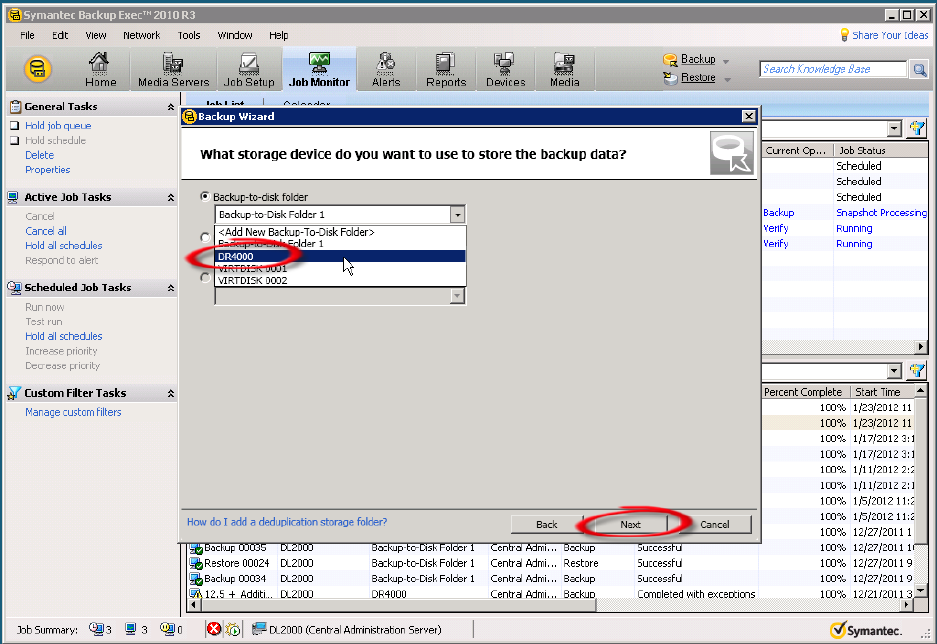Click the Knowledge Base search magnifier icon

tap(919, 70)
